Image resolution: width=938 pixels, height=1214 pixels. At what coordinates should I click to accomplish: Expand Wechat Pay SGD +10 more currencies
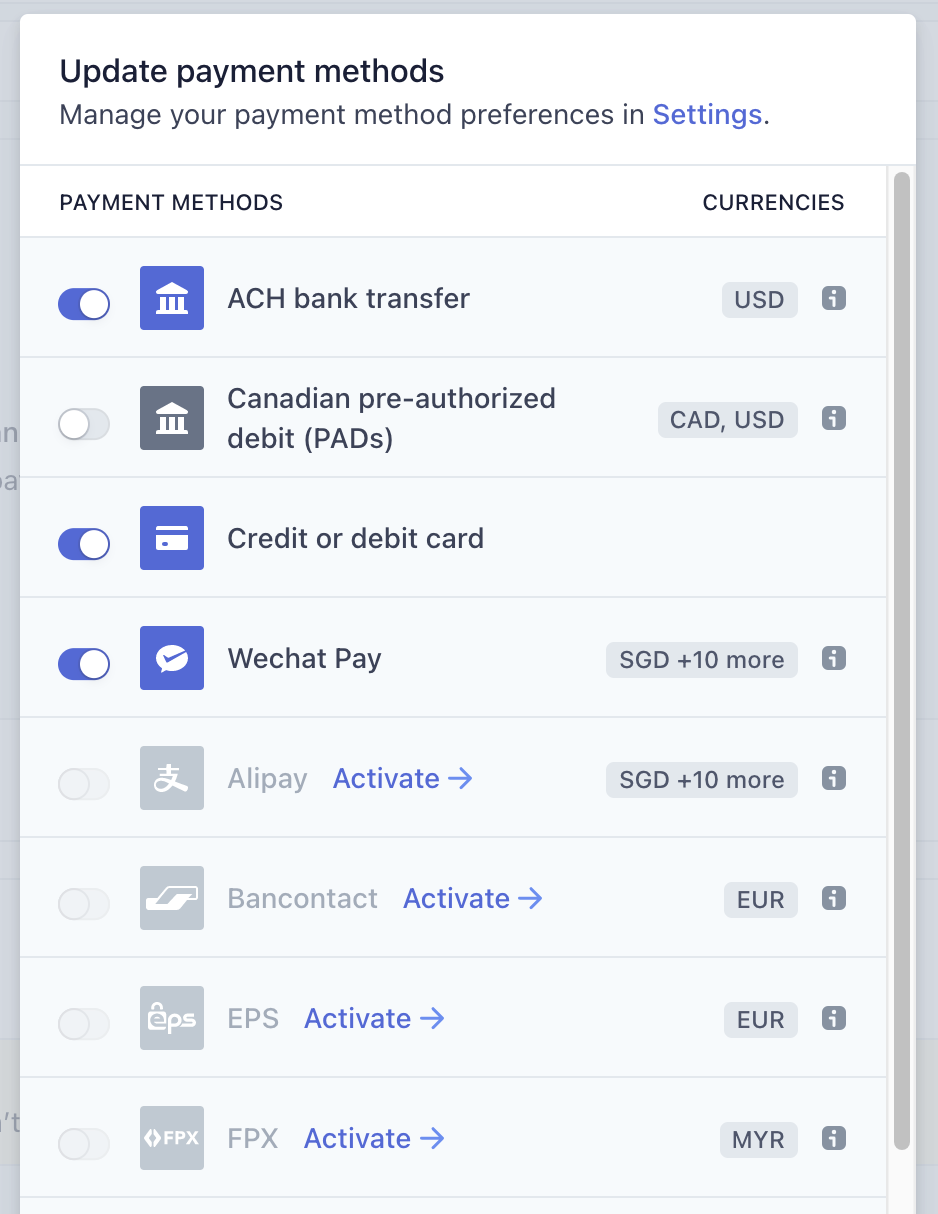(702, 660)
